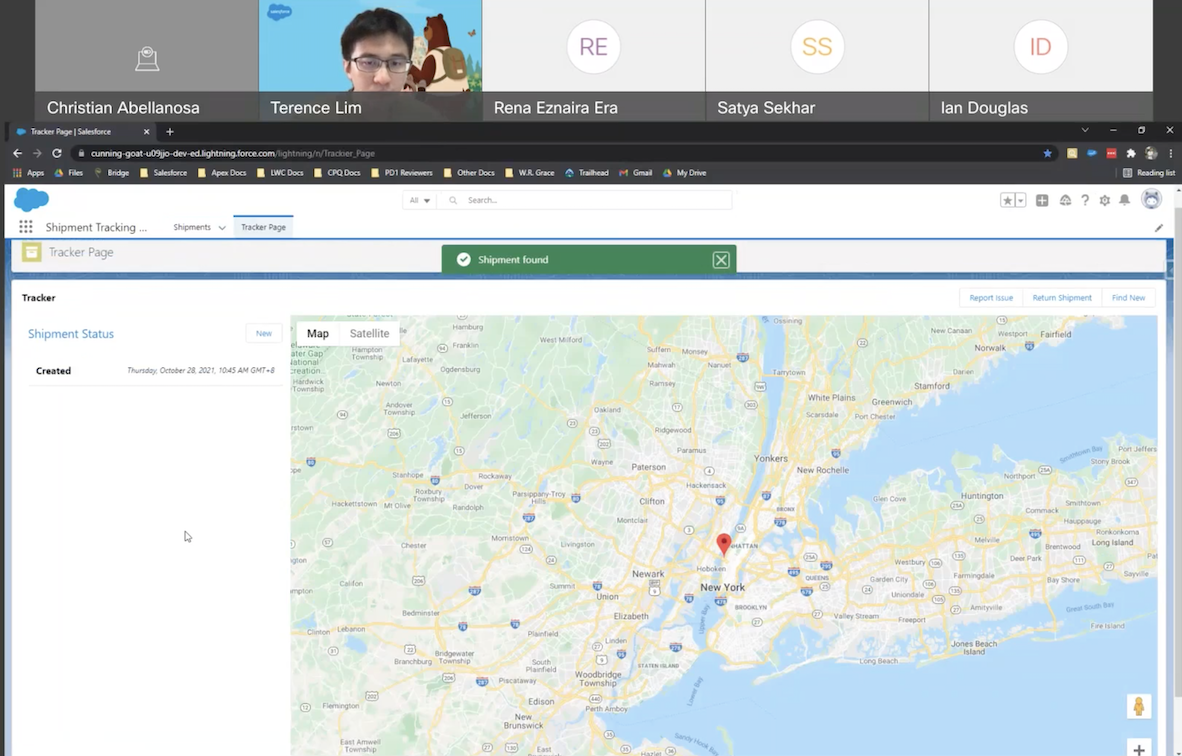Open the PD1 Reviewers bookmark folder
Viewport: 1182px width, 756px height.
(402, 173)
